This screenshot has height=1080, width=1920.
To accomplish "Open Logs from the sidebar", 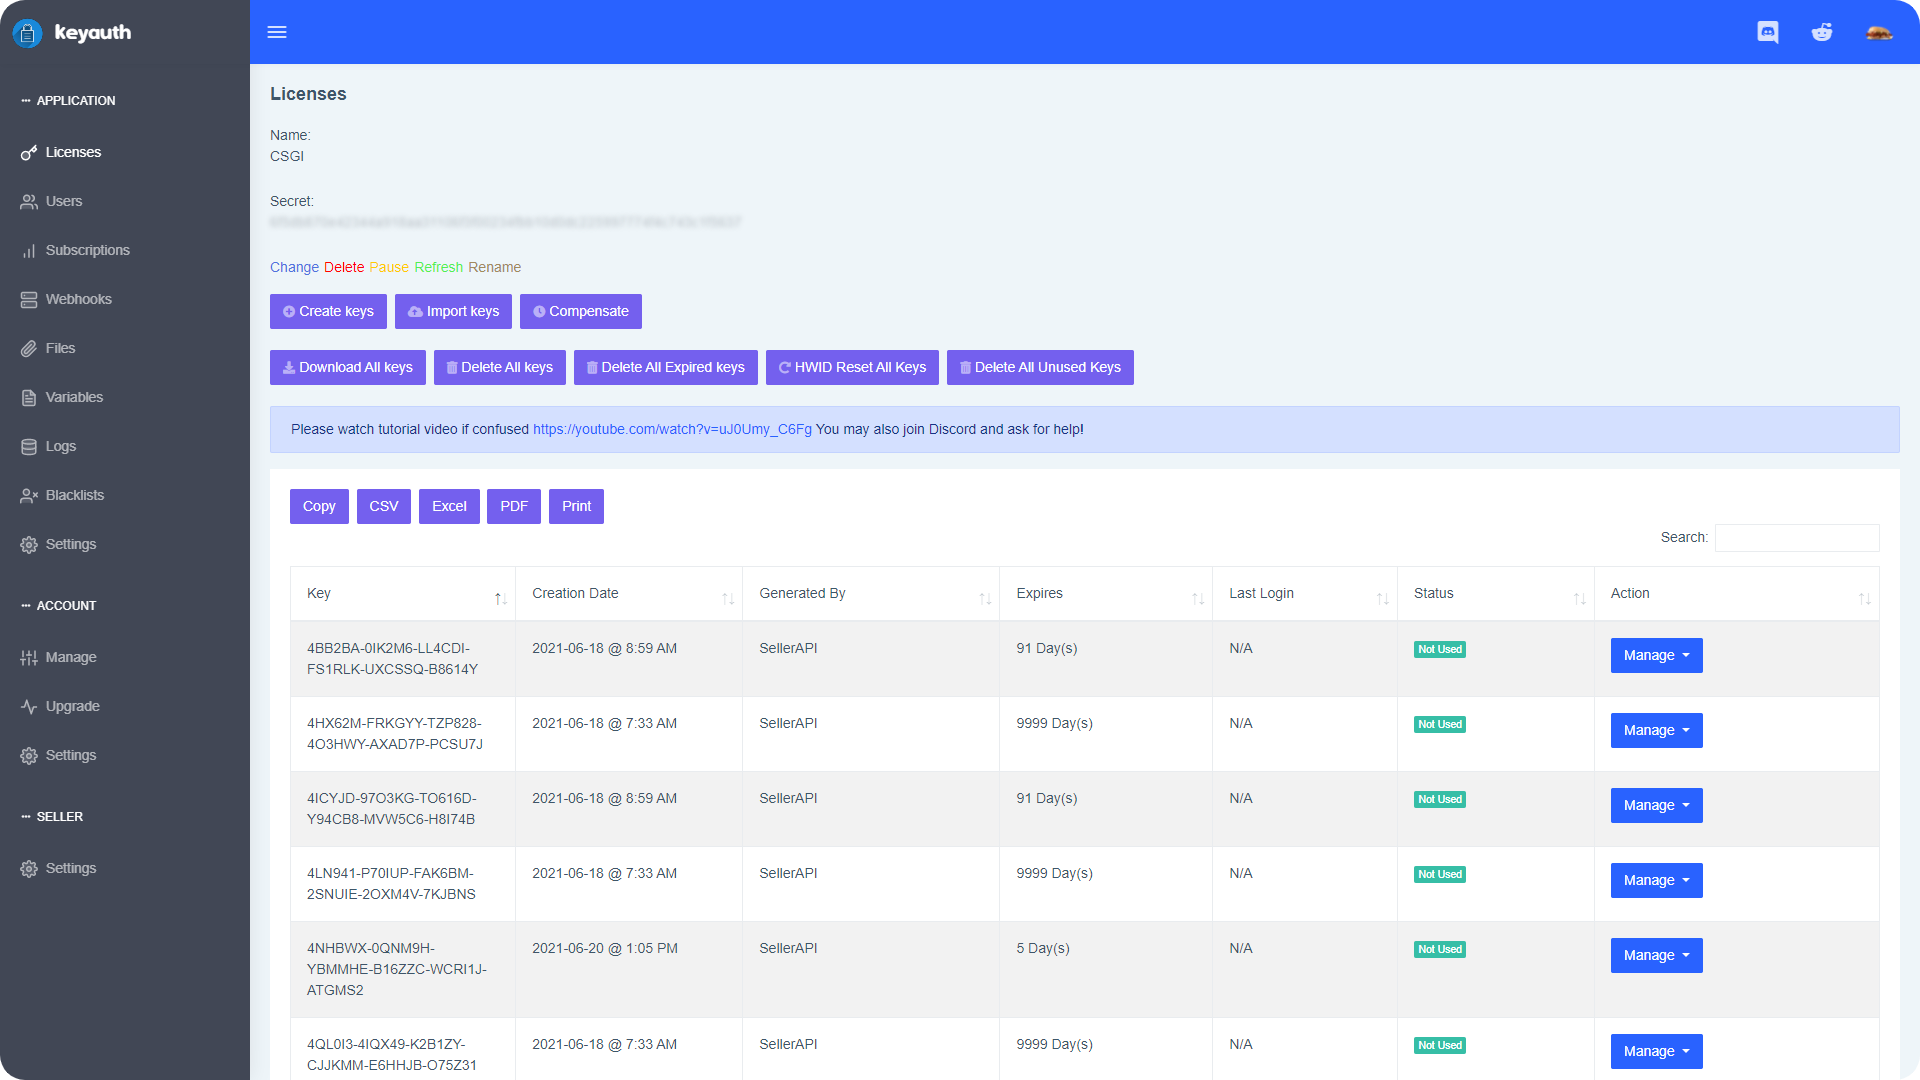I will tap(61, 446).
